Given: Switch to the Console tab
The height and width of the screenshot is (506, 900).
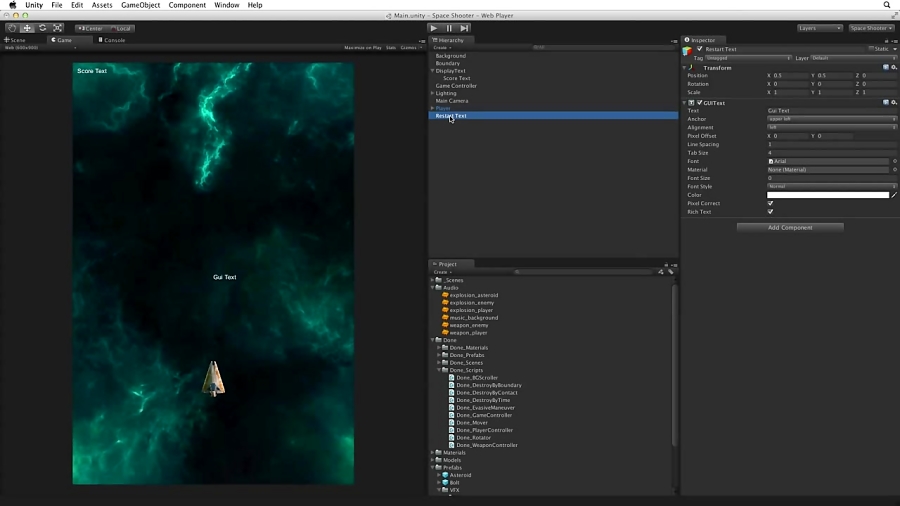Looking at the screenshot, I should click(113, 40).
